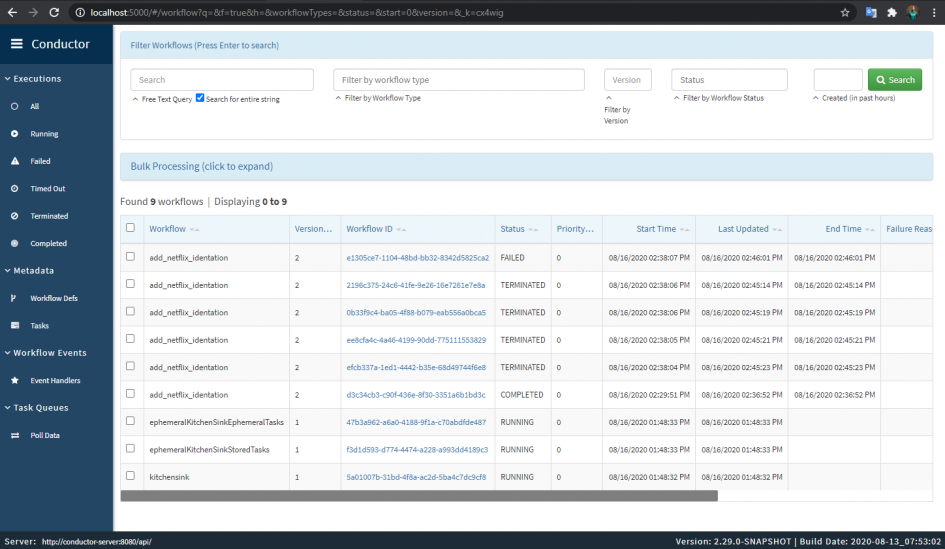Click the Timed Out clock icon
Screen dimensions: 945x549
[14, 189]
